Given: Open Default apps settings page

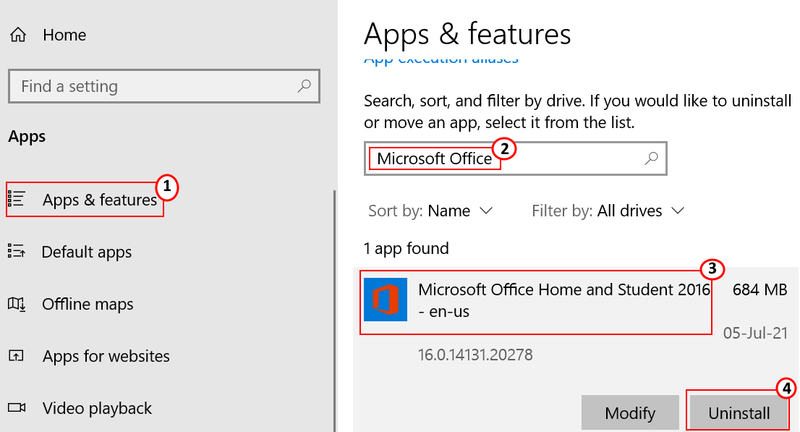Looking at the screenshot, I should [86, 252].
